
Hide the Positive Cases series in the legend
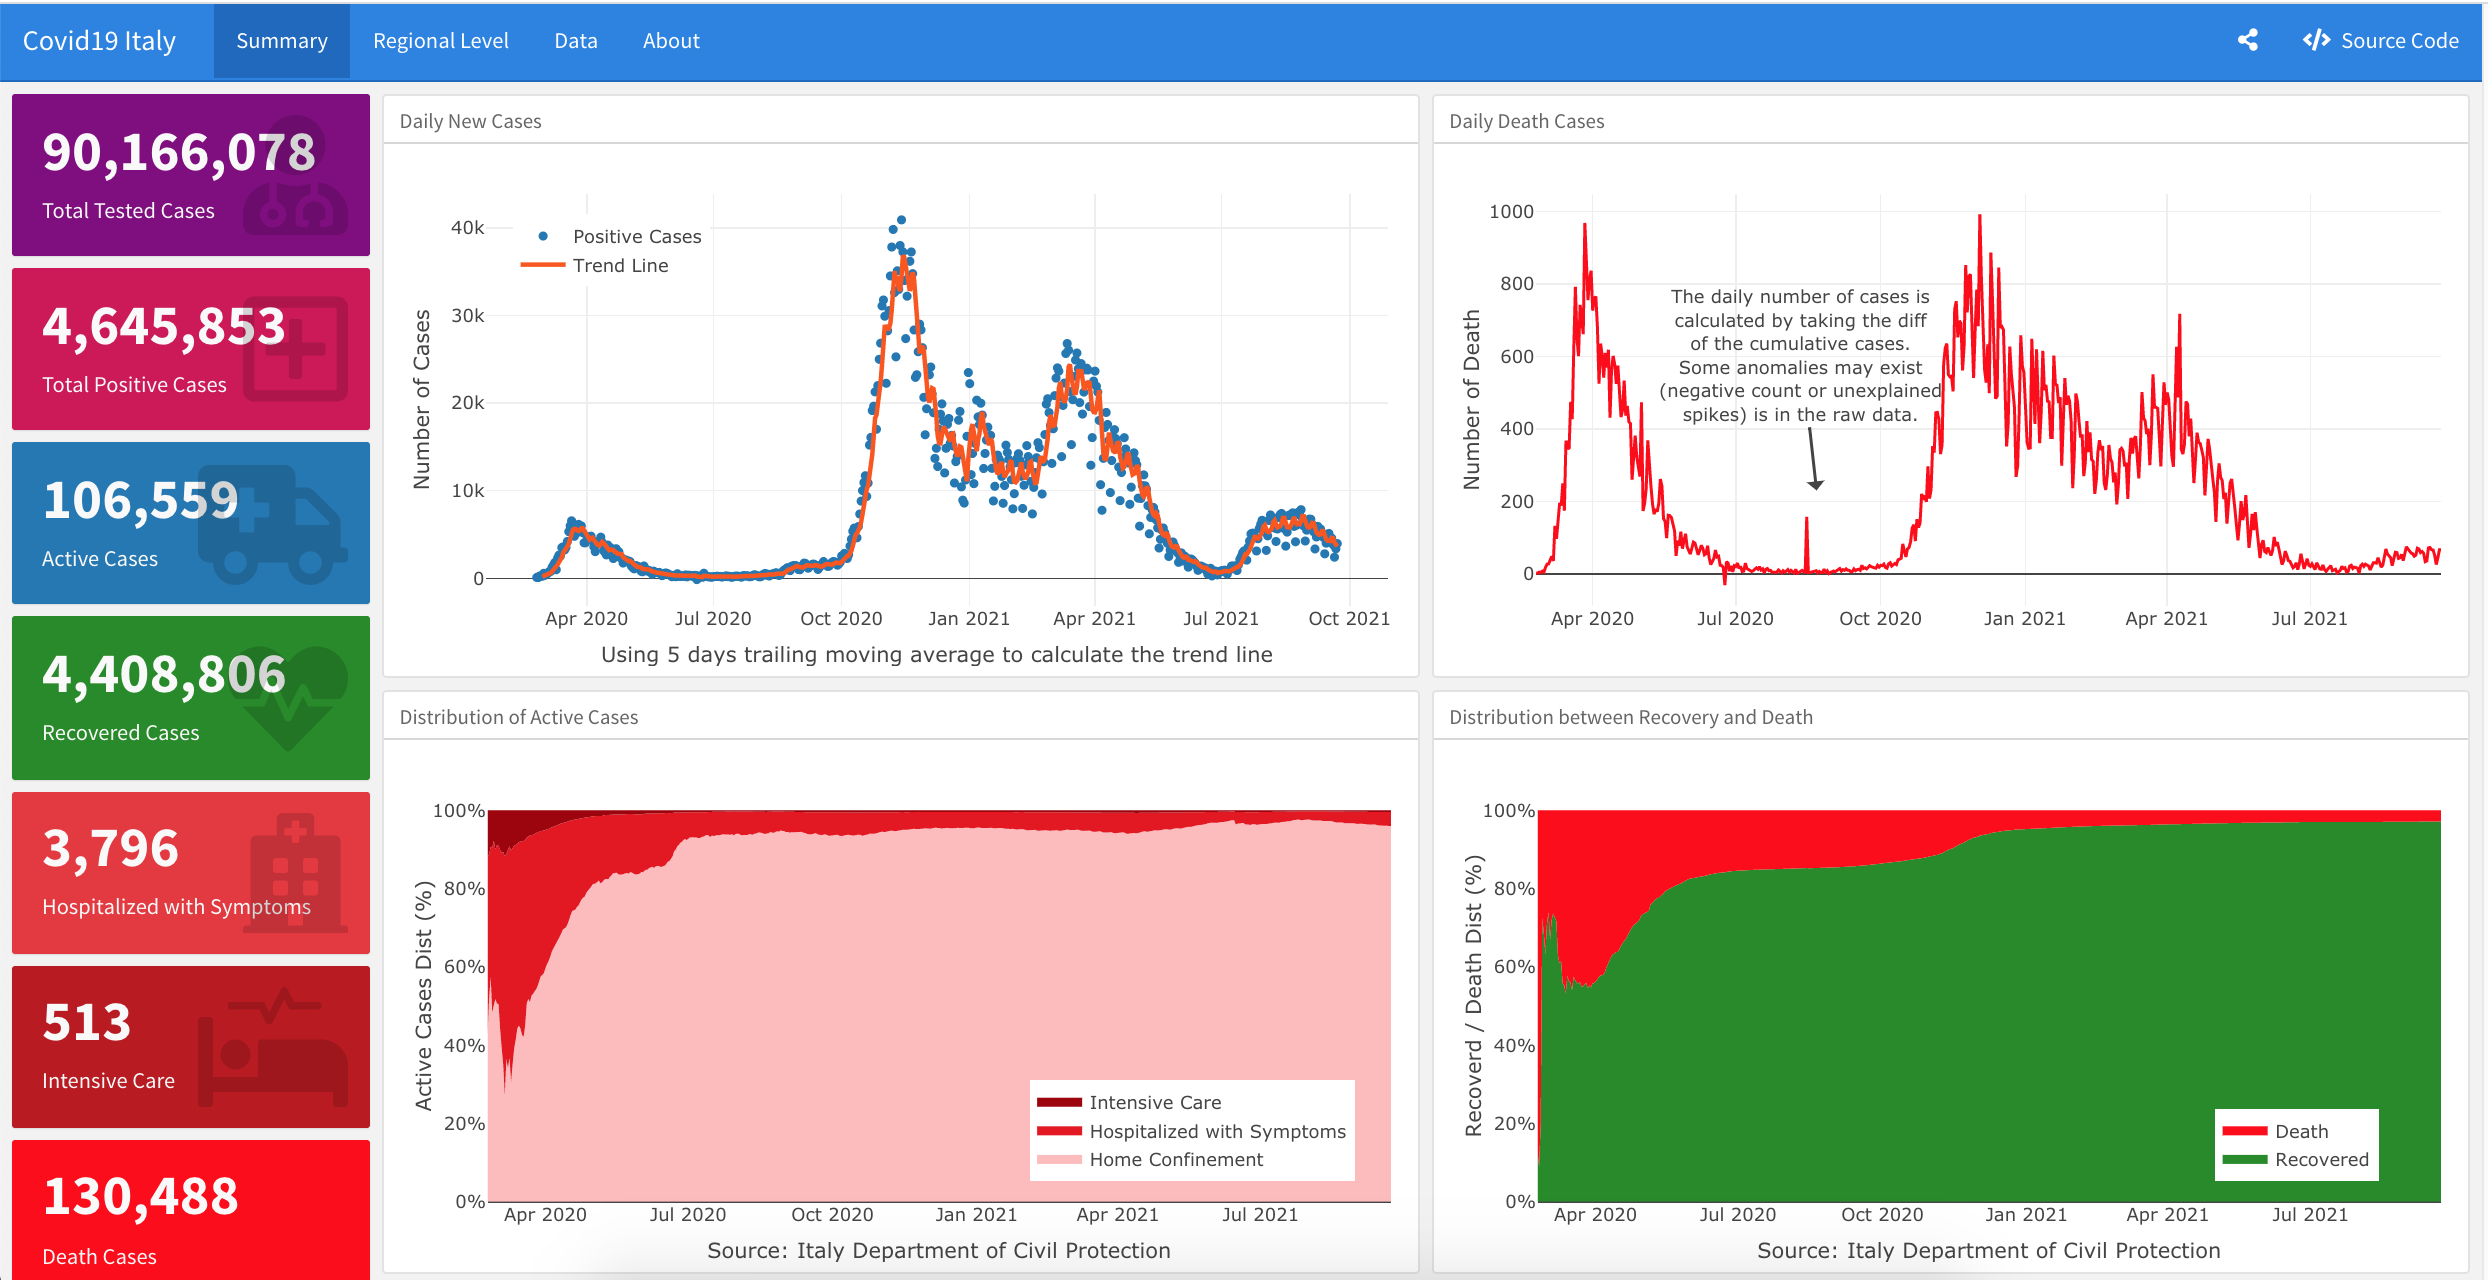(x=637, y=235)
